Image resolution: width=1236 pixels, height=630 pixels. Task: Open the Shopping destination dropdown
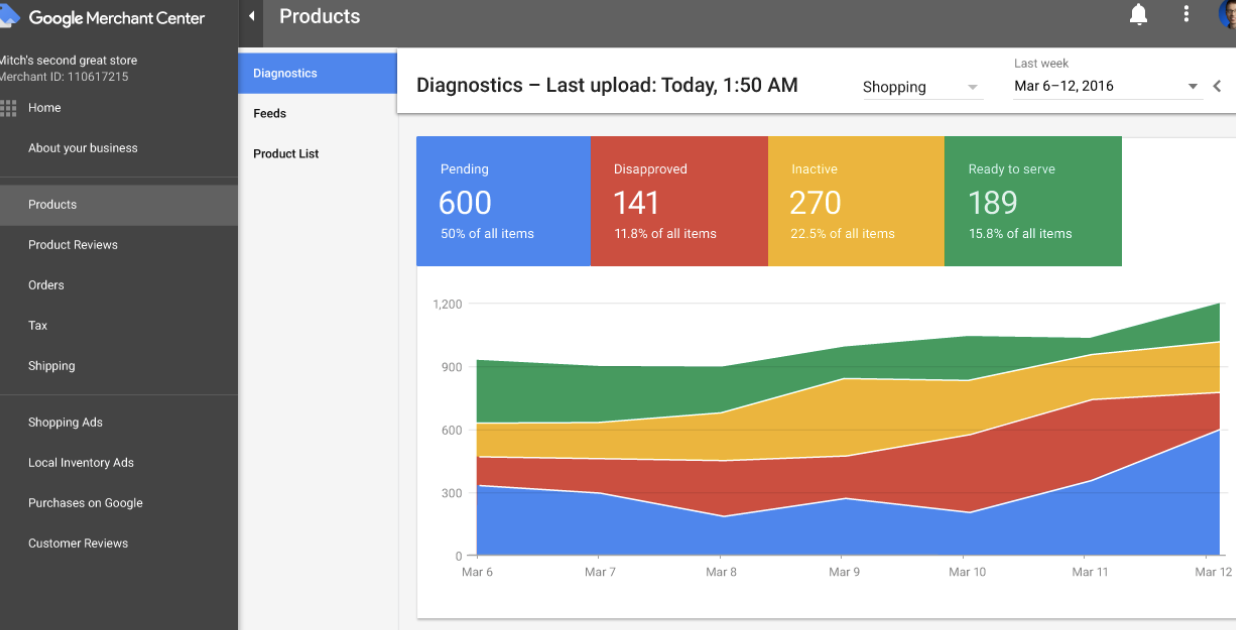(920, 87)
